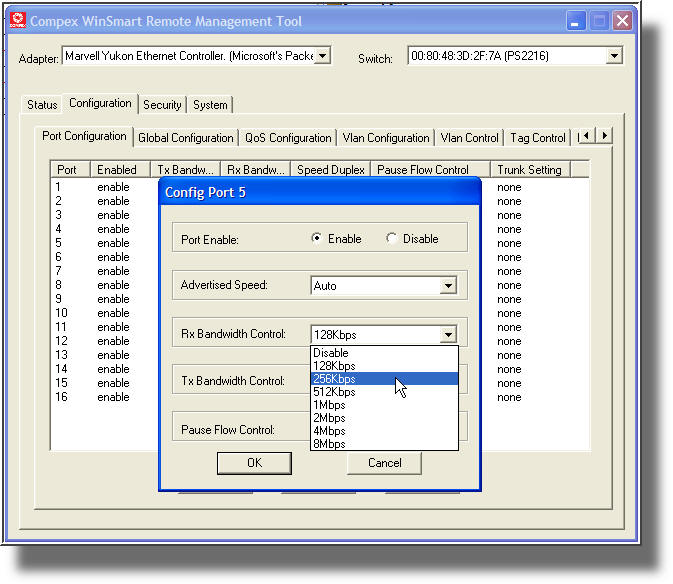The width and height of the screenshot is (673, 584).
Task: Open the System tab
Action: [210, 105]
